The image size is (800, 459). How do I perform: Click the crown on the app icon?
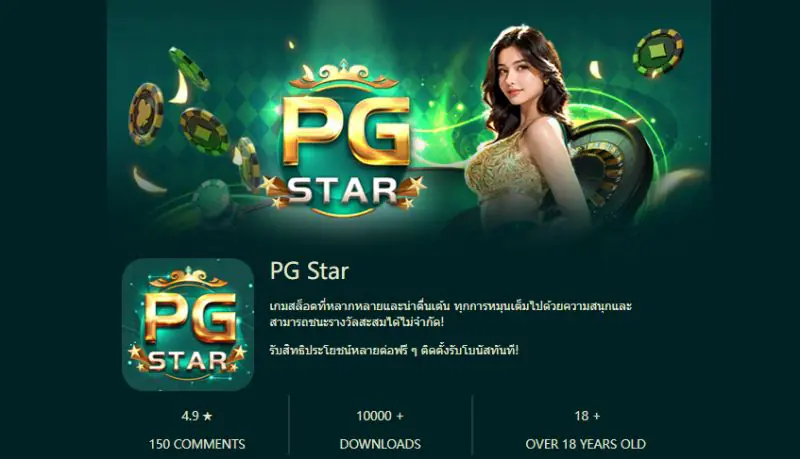pyautogui.click(x=188, y=279)
